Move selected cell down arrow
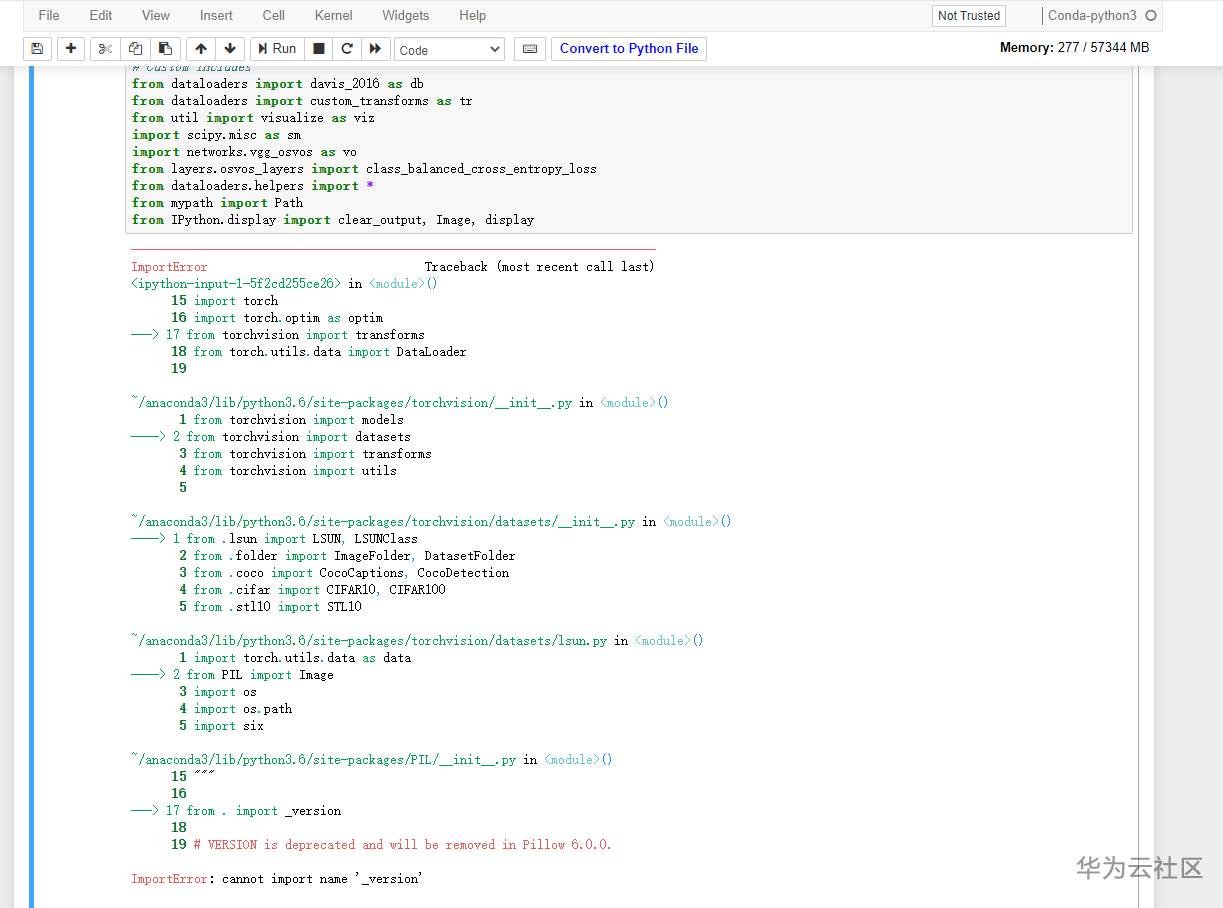Viewport: 1223px width, 908px height. click(230, 49)
